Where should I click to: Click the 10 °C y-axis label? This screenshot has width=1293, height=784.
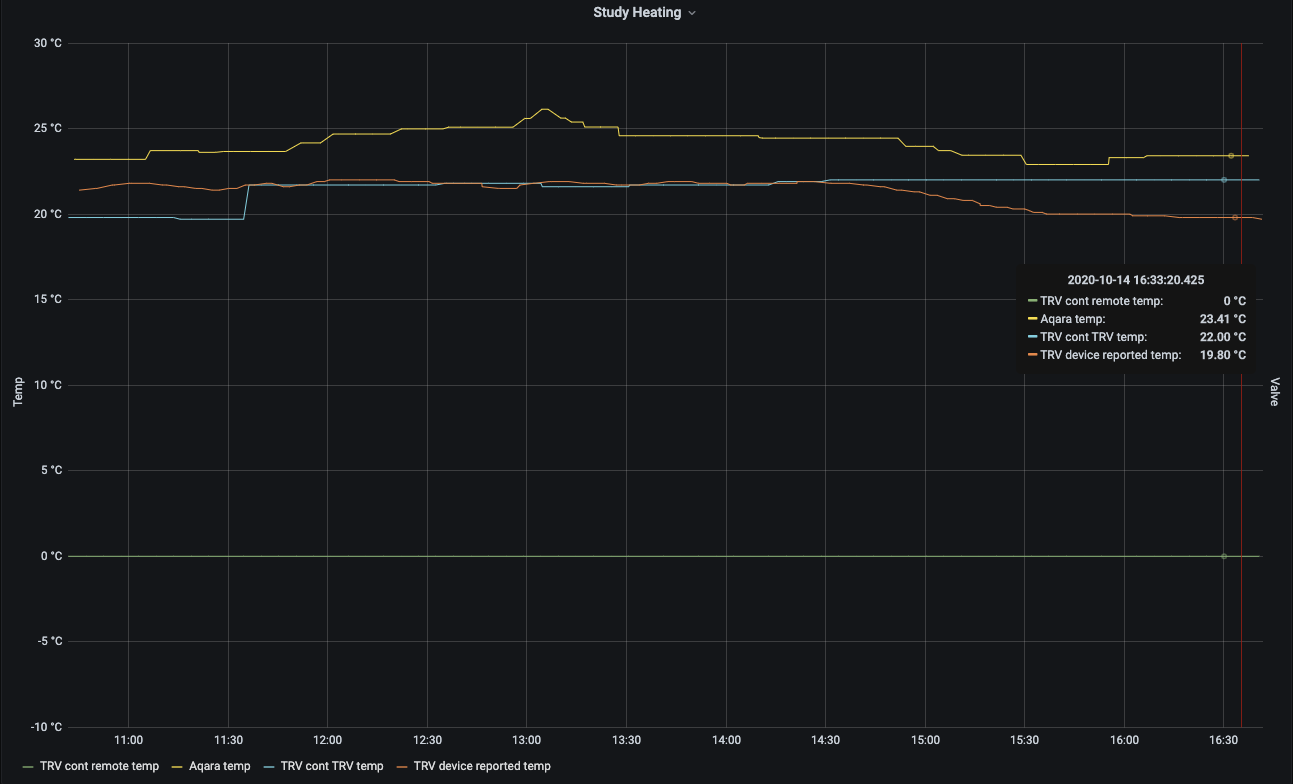47,385
